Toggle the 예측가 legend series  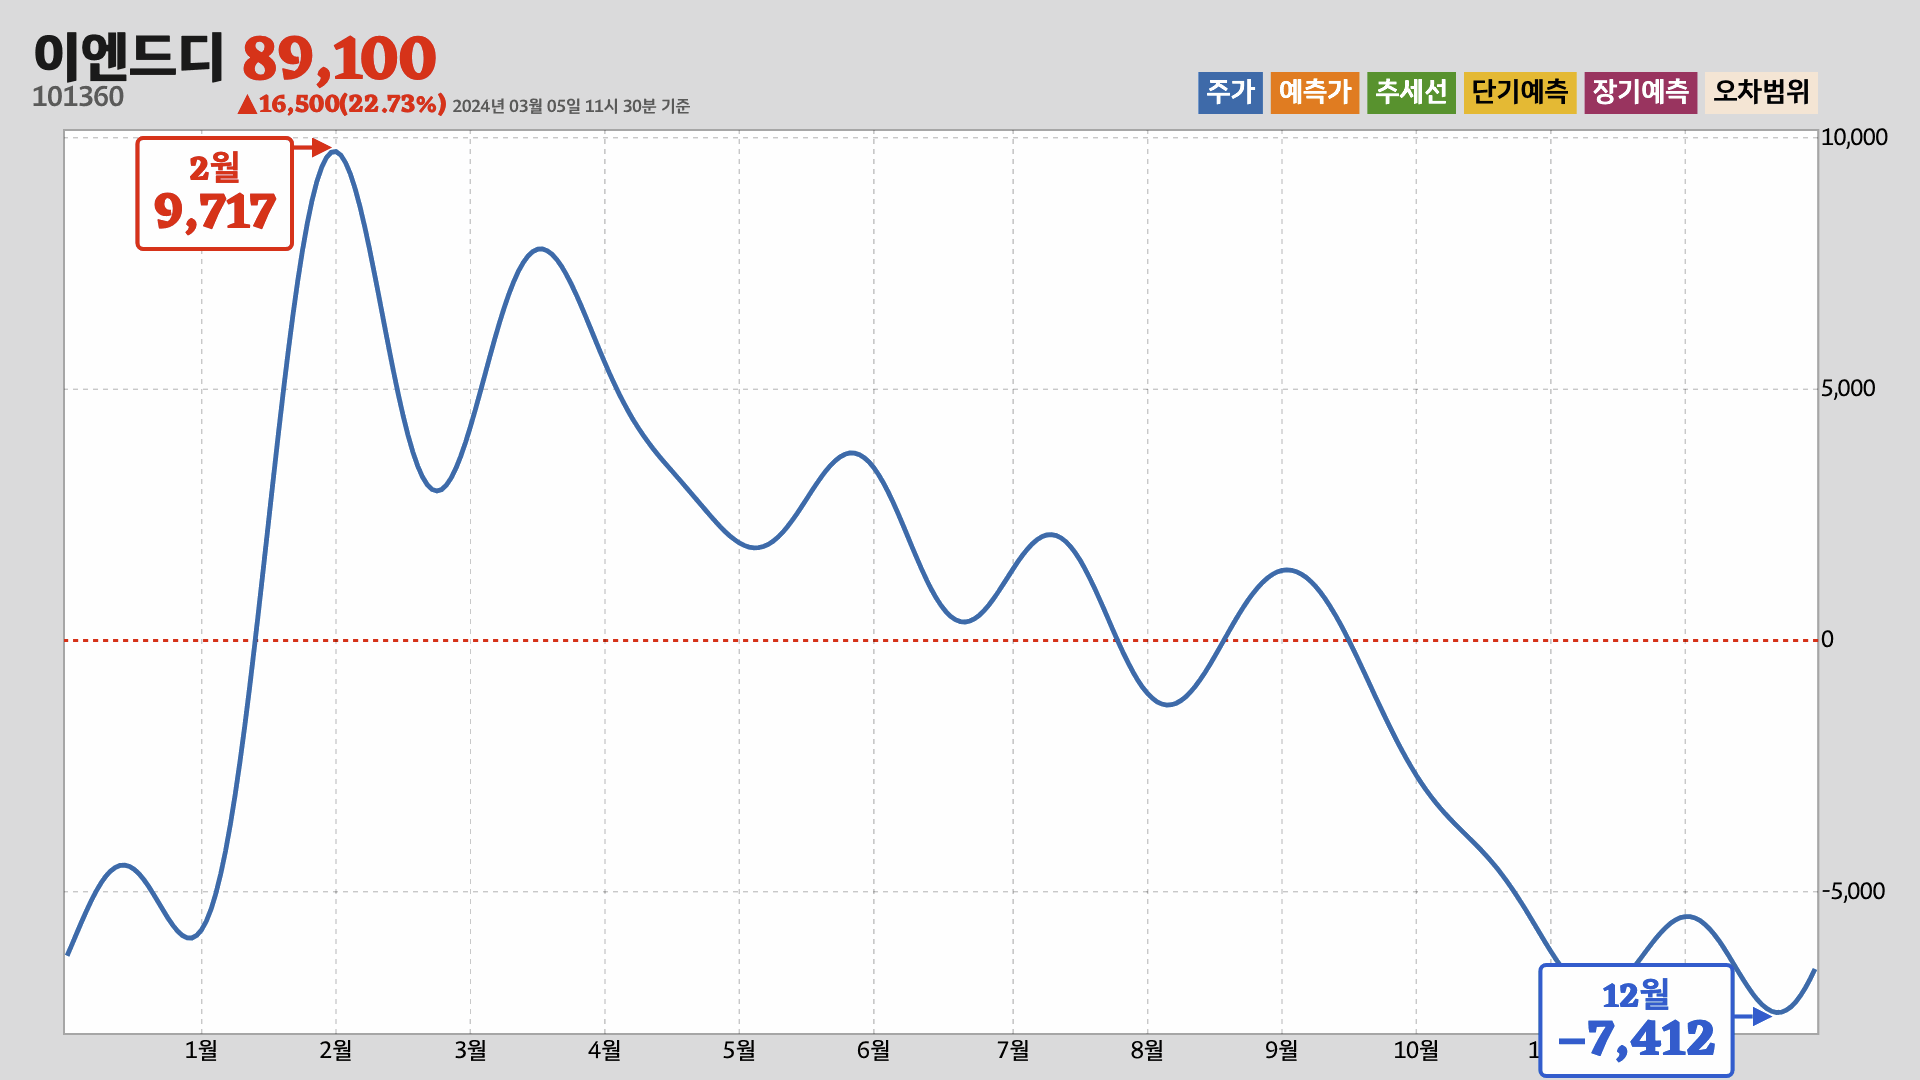[1315, 92]
